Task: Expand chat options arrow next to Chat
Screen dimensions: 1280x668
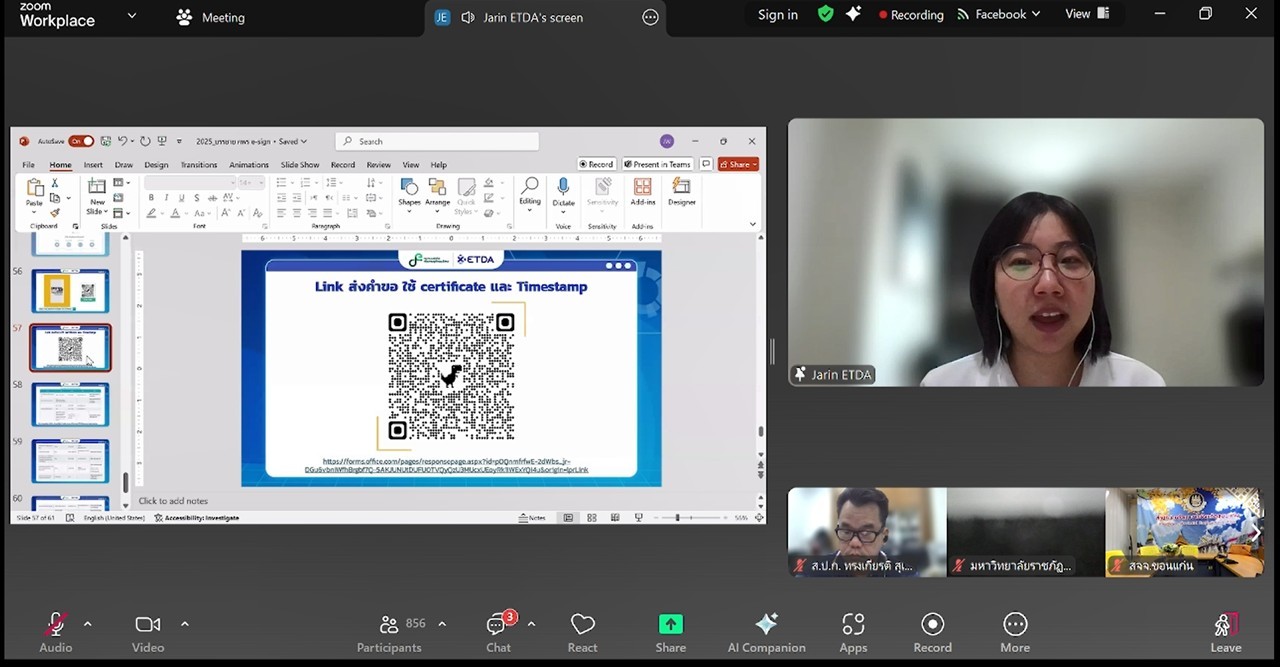Action: point(531,624)
